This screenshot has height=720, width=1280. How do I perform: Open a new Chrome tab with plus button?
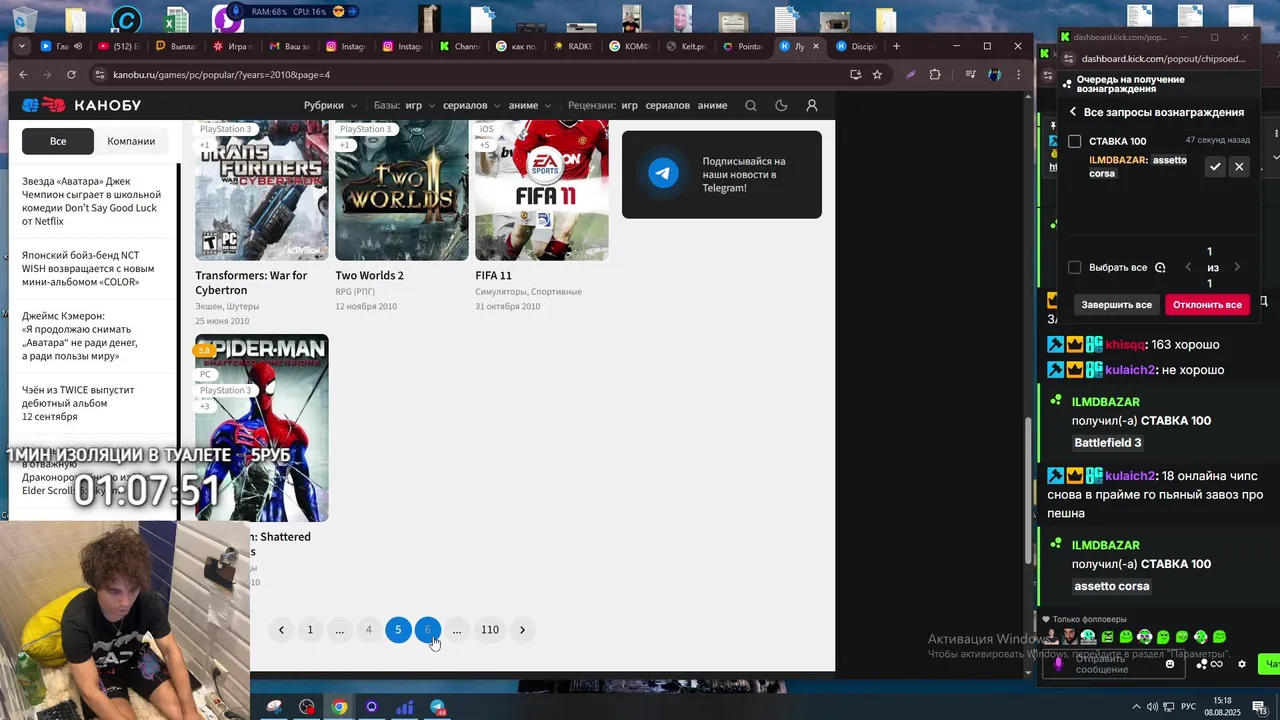point(896,46)
